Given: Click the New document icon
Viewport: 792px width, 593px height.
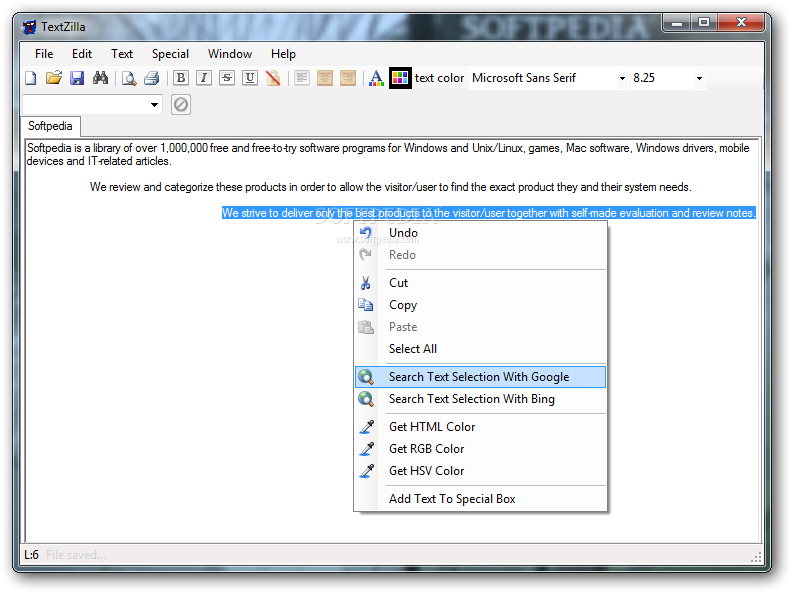Looking at the screenshot, I should 31,78.
